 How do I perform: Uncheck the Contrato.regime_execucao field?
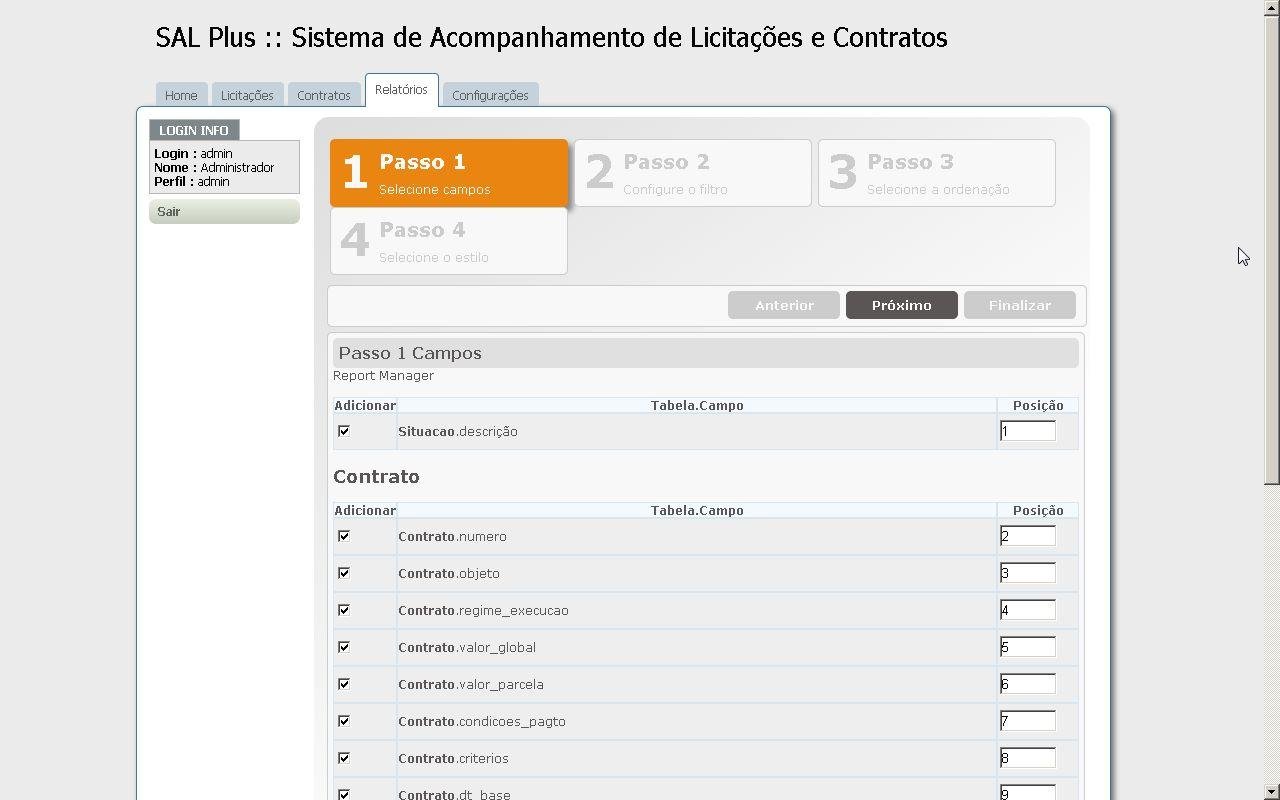click(344, 610)
